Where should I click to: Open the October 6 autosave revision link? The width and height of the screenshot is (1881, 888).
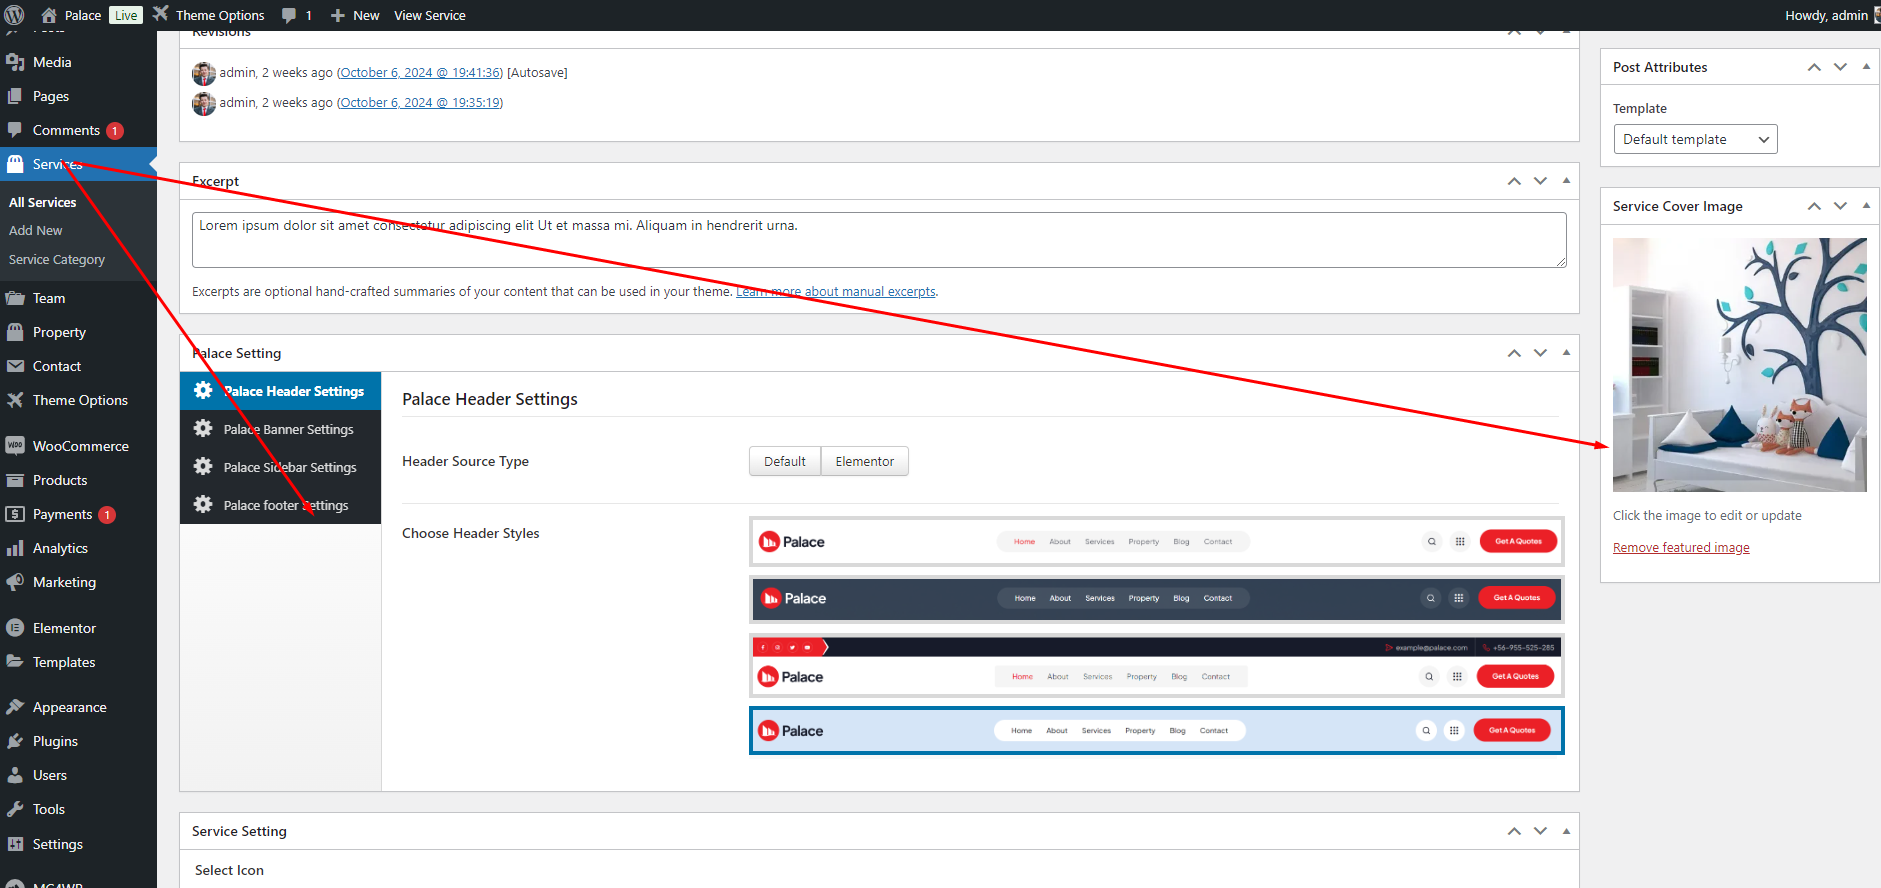tap(420, 73)
